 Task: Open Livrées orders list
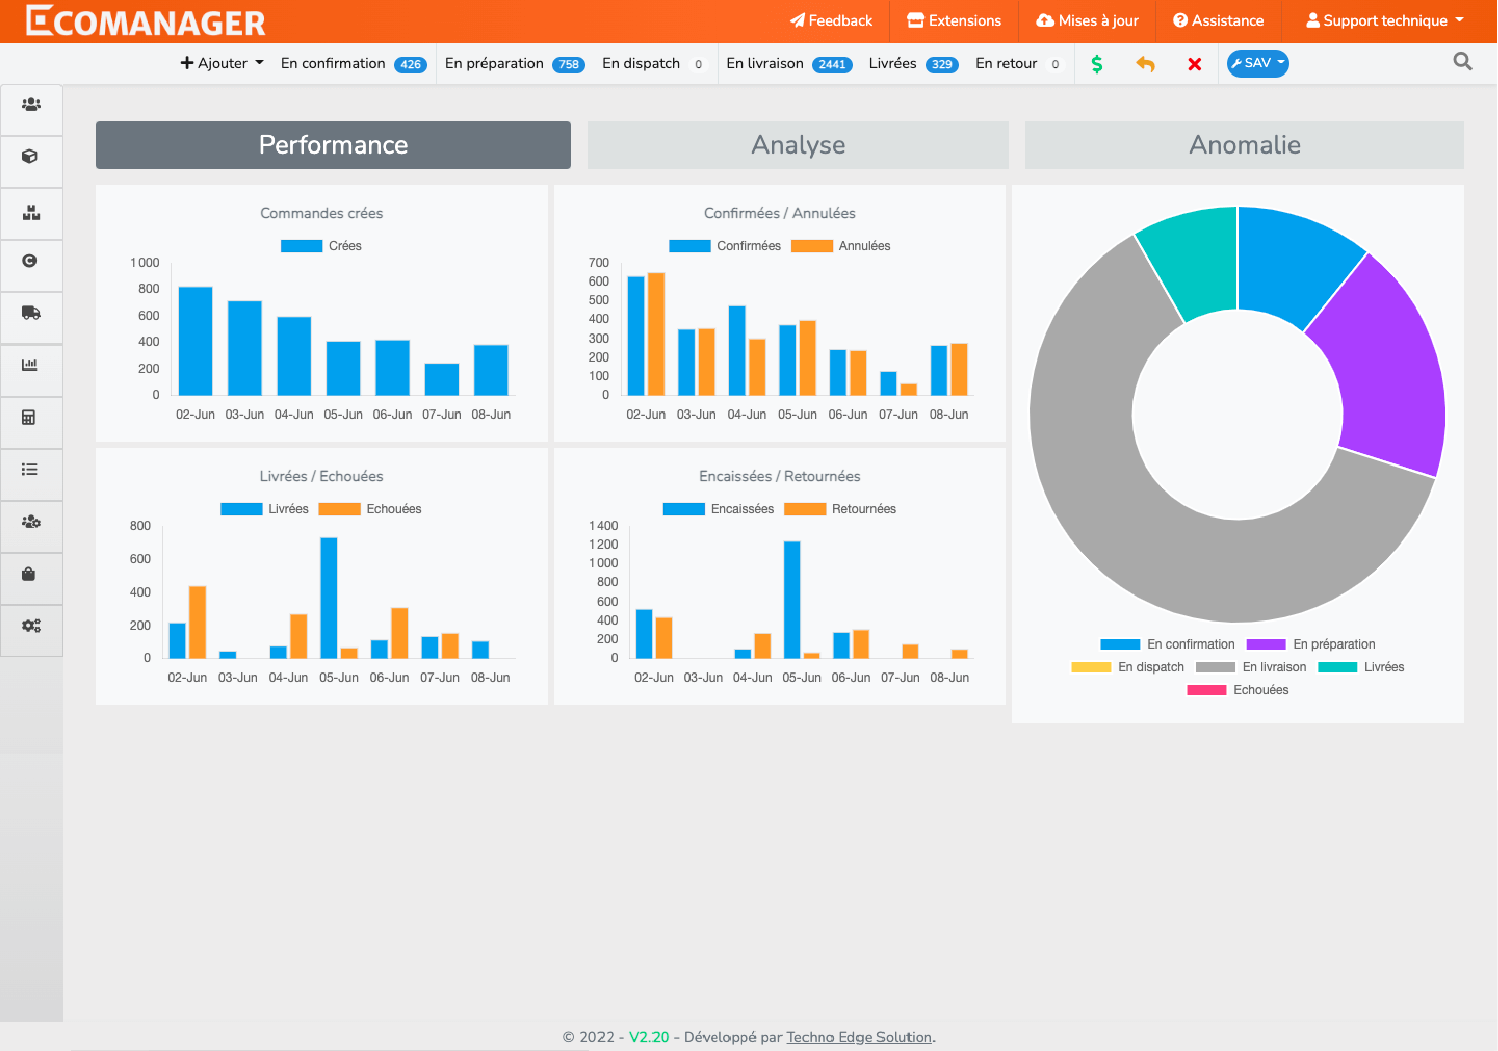click(913, 64)
